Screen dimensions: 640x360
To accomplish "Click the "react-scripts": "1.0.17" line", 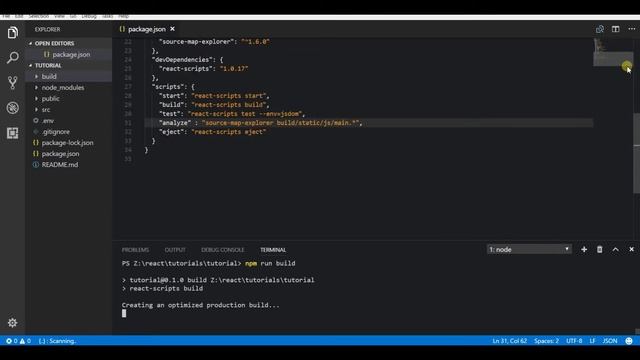I will click(x=203, y=69).
